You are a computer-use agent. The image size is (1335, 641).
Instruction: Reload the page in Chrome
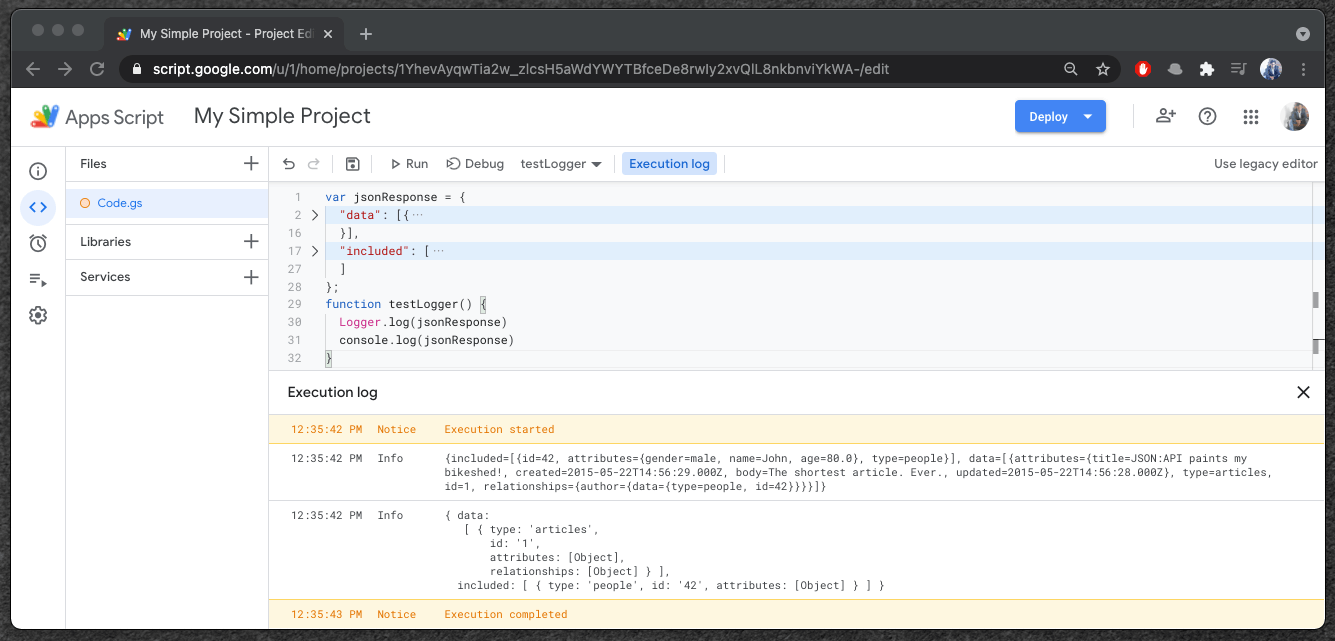click(97, 69)
